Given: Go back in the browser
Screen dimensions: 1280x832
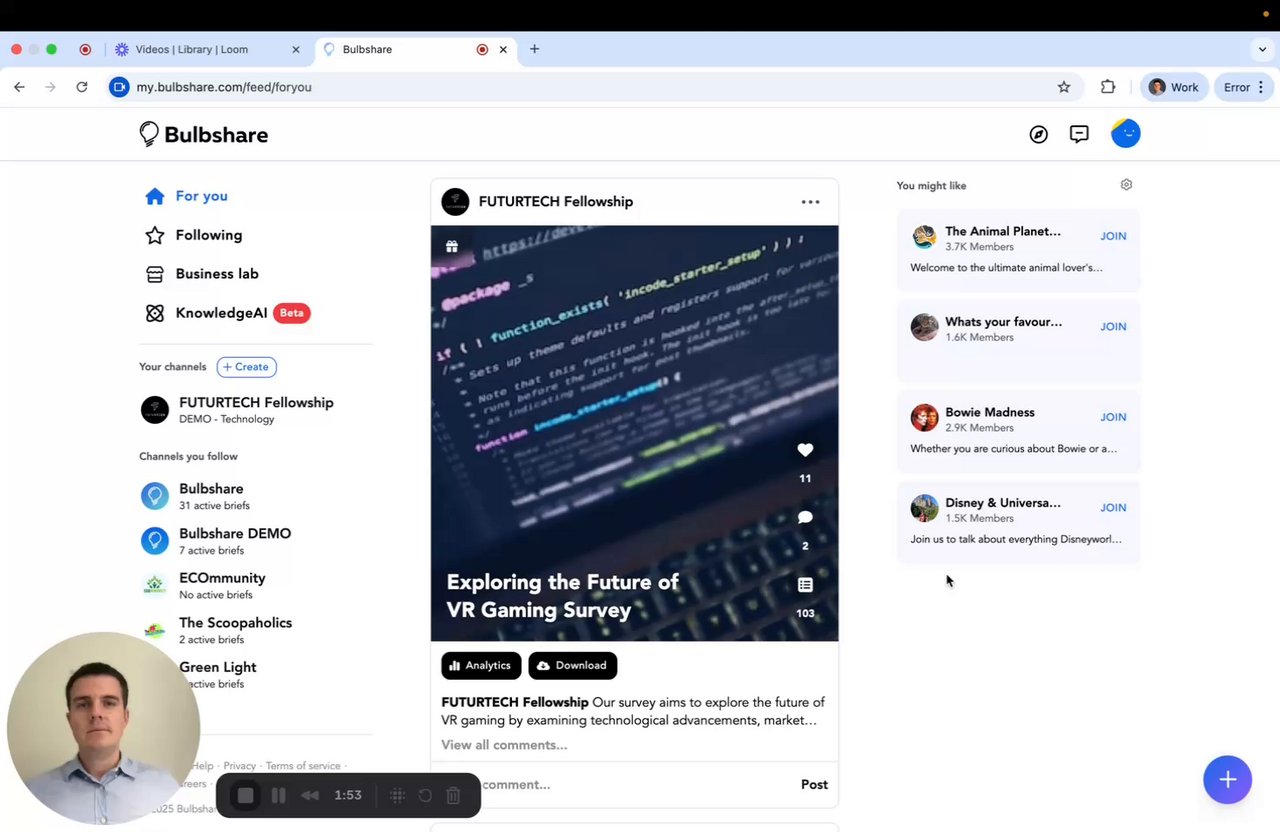Looking at the screenshot, I should click(x=19, y=87).
